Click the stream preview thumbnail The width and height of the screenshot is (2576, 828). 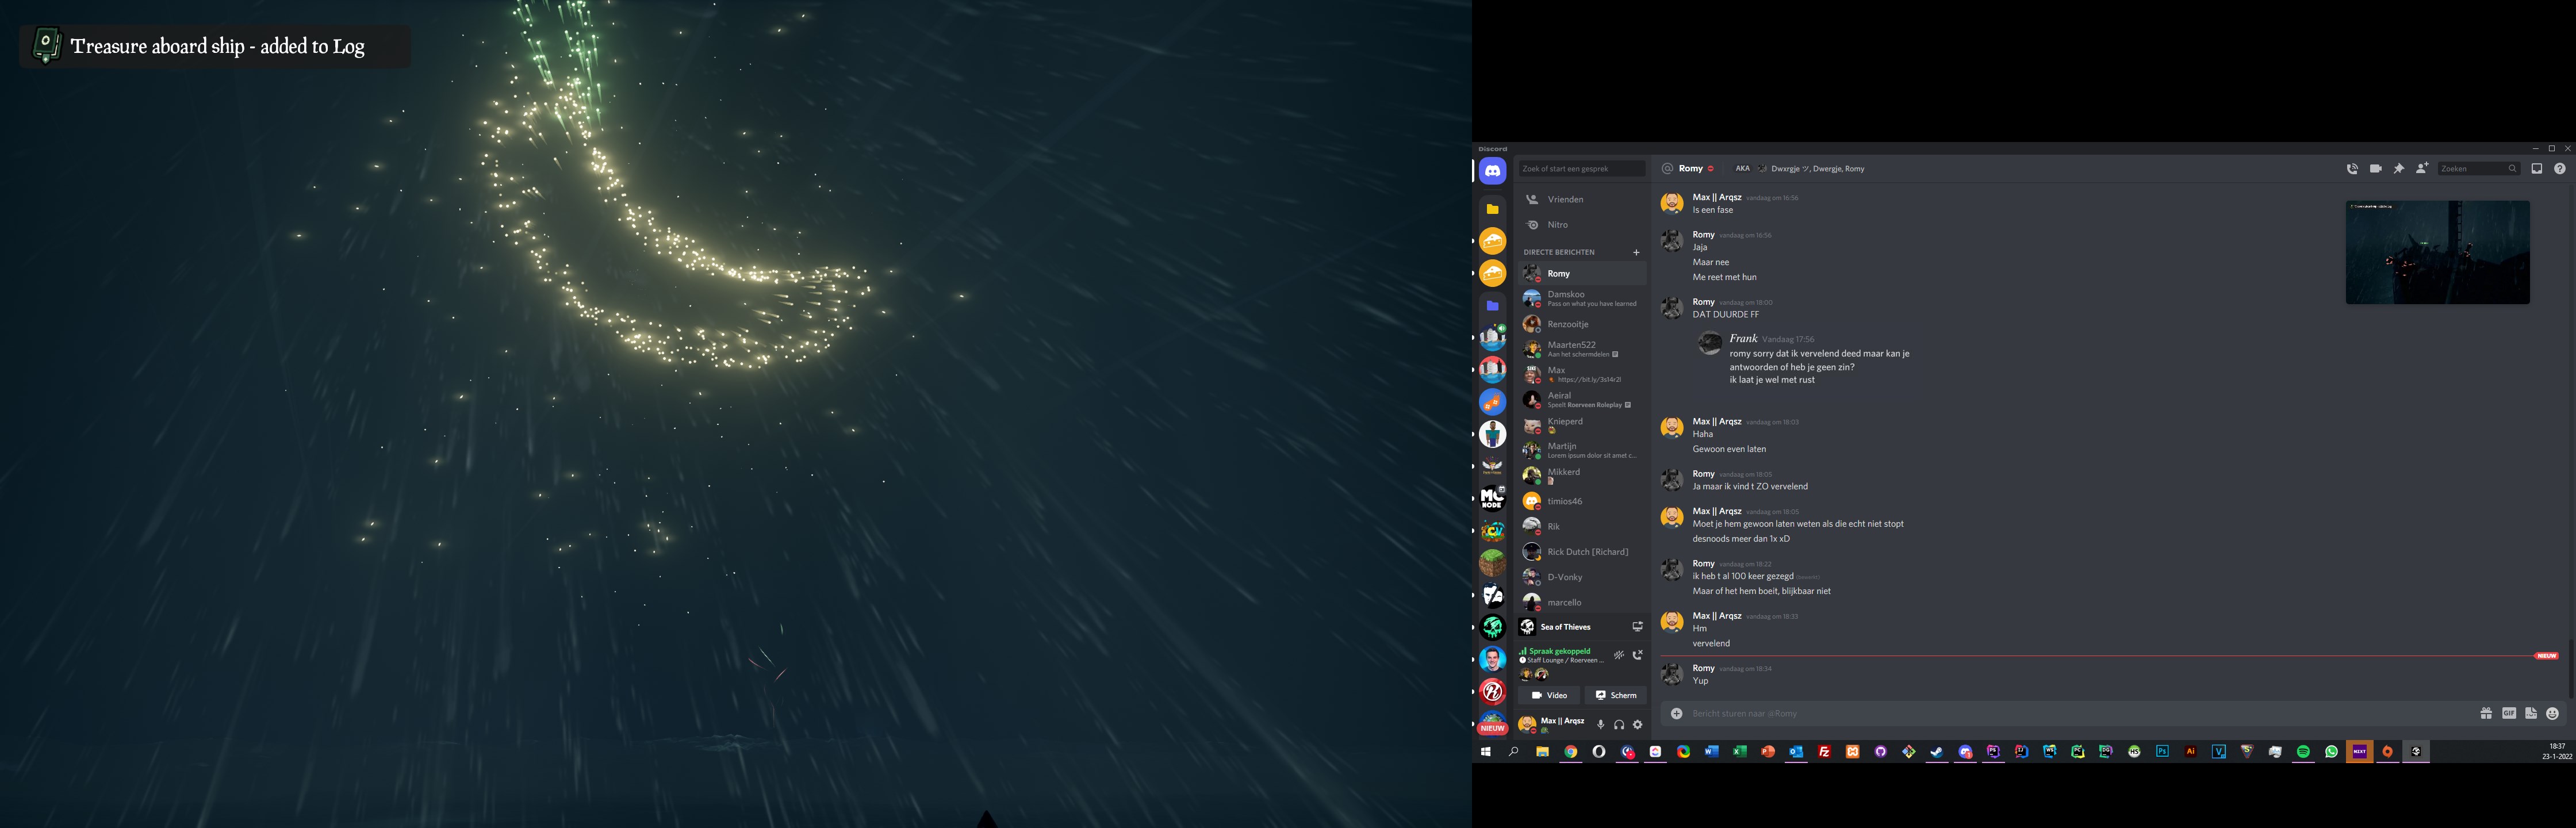2437,252
